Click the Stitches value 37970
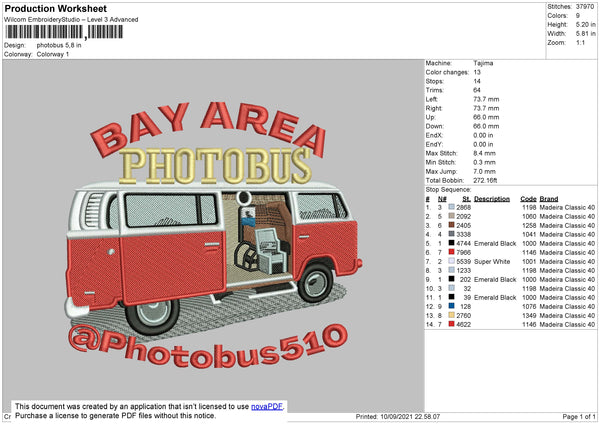The height and width of the screenshot is (424, 600). click(x=585, y=7)
